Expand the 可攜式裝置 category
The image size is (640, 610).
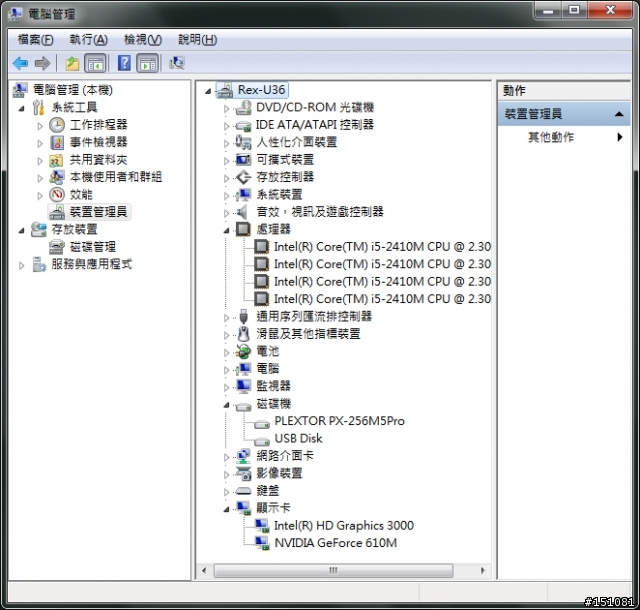click(x=227, y=161)
